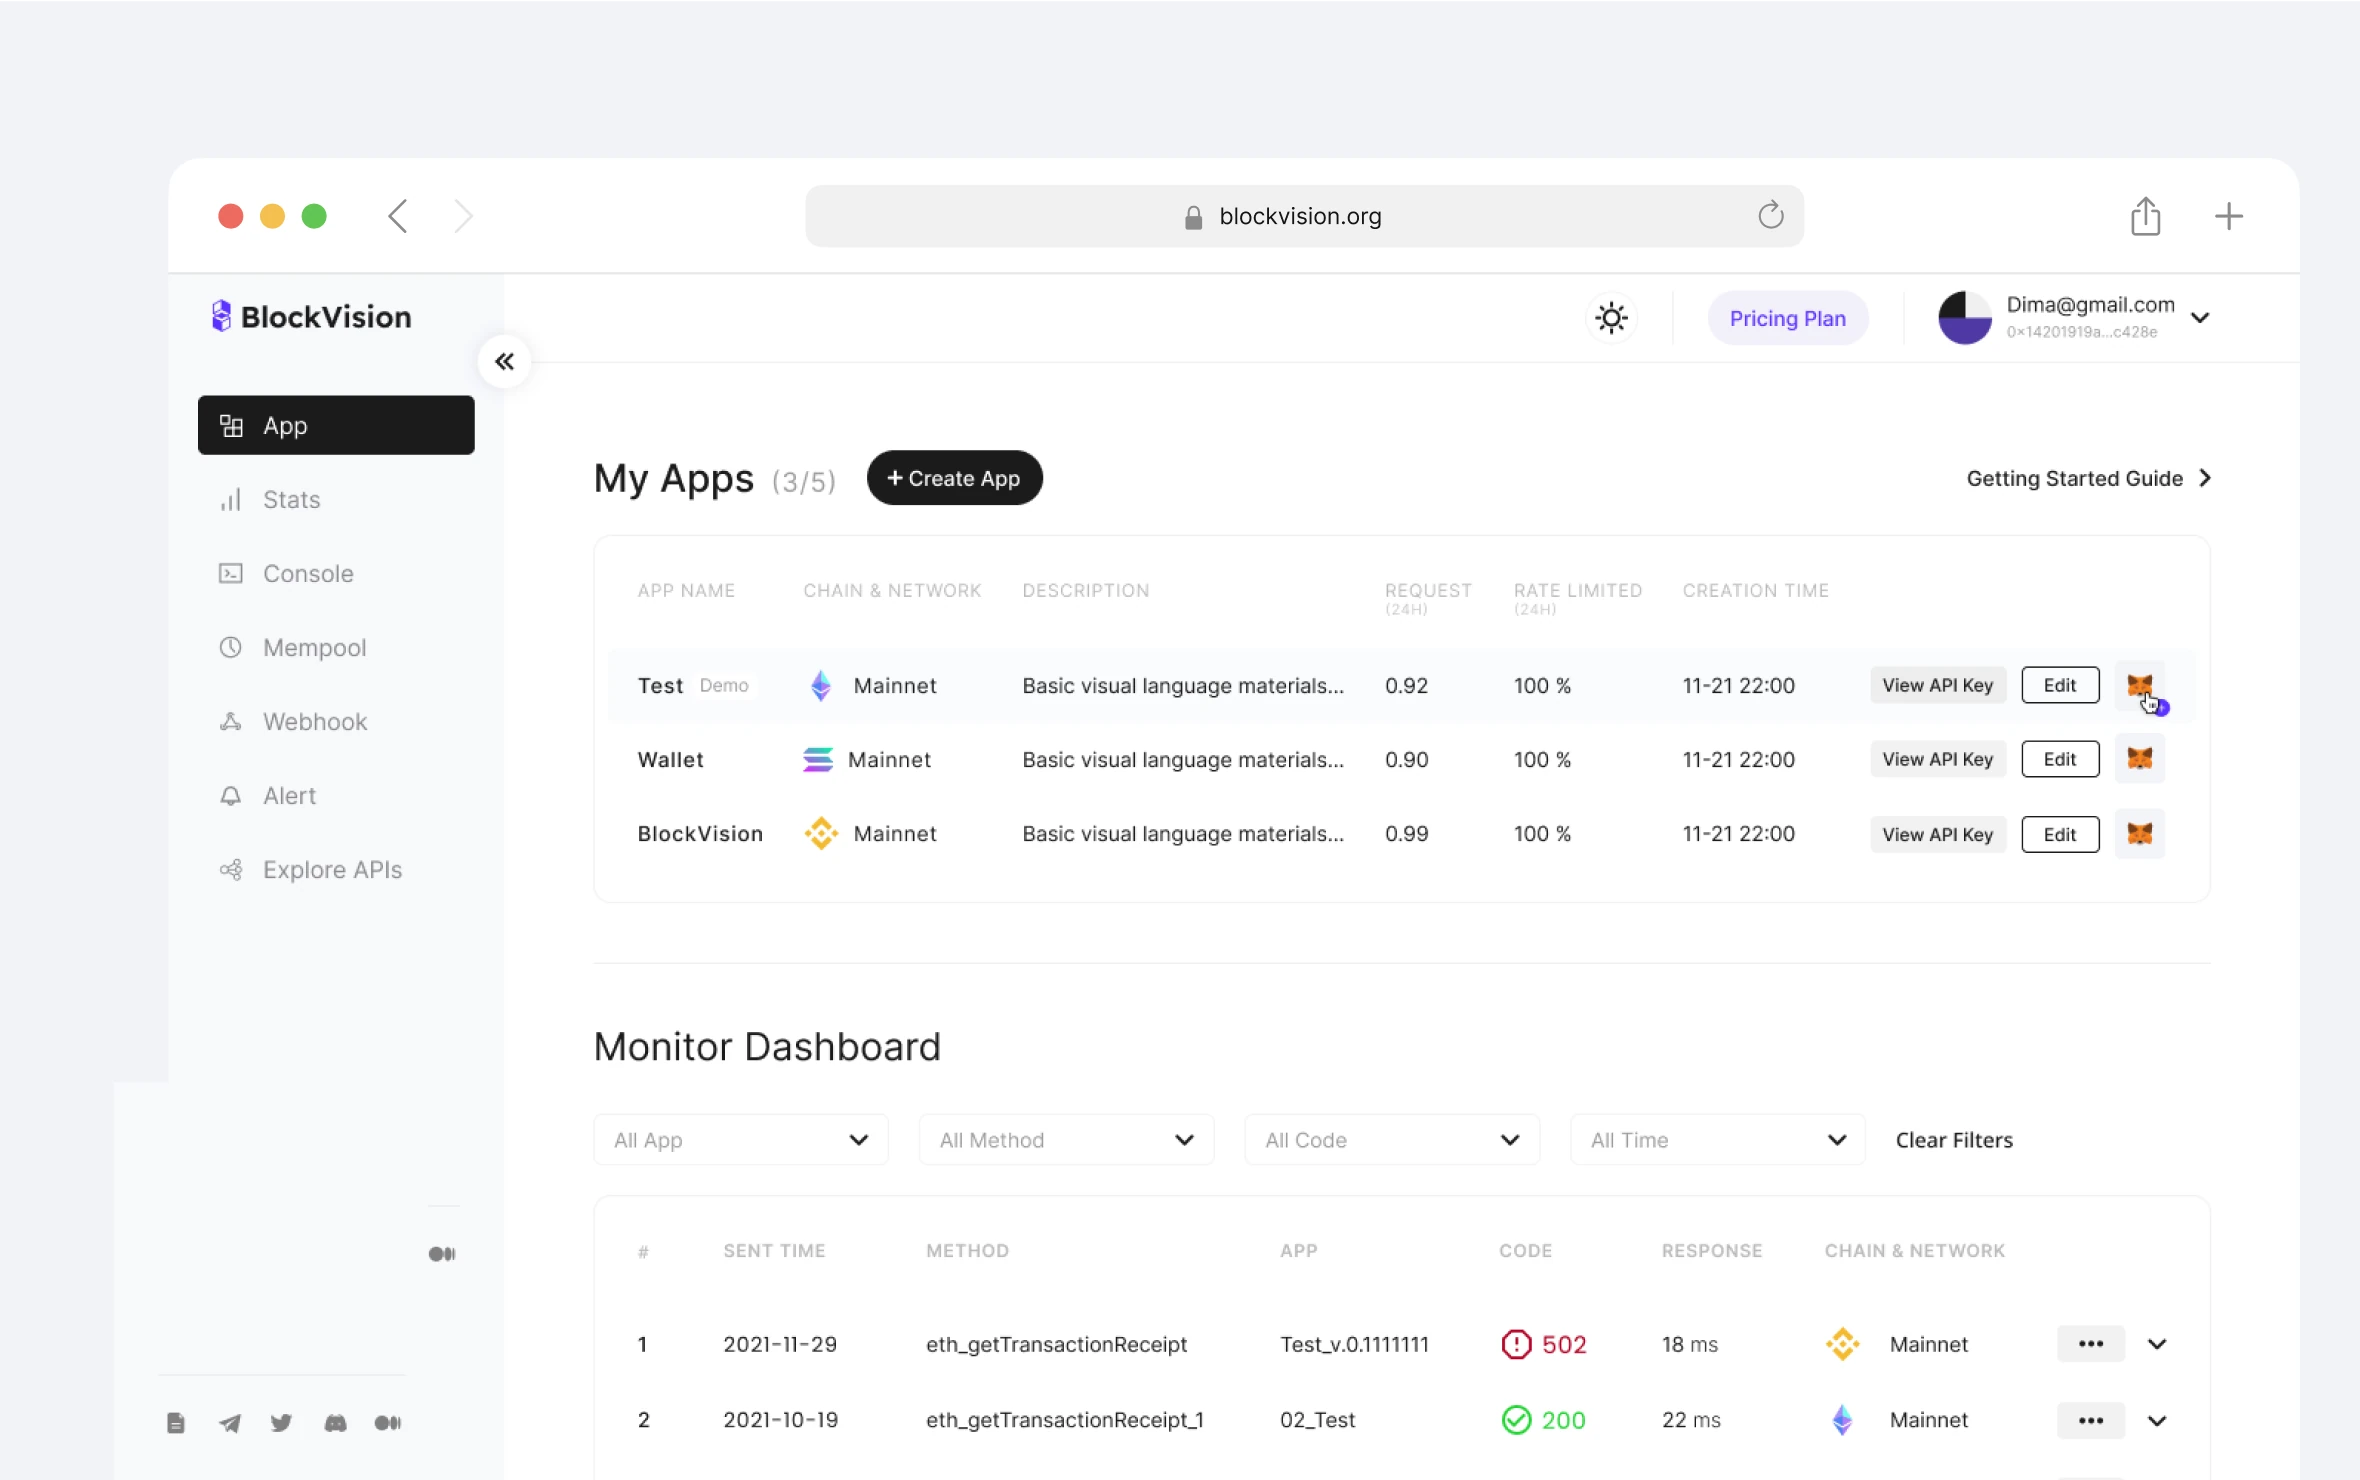
Task: Reload the page with refresh icon
Action: (1770, 215)
